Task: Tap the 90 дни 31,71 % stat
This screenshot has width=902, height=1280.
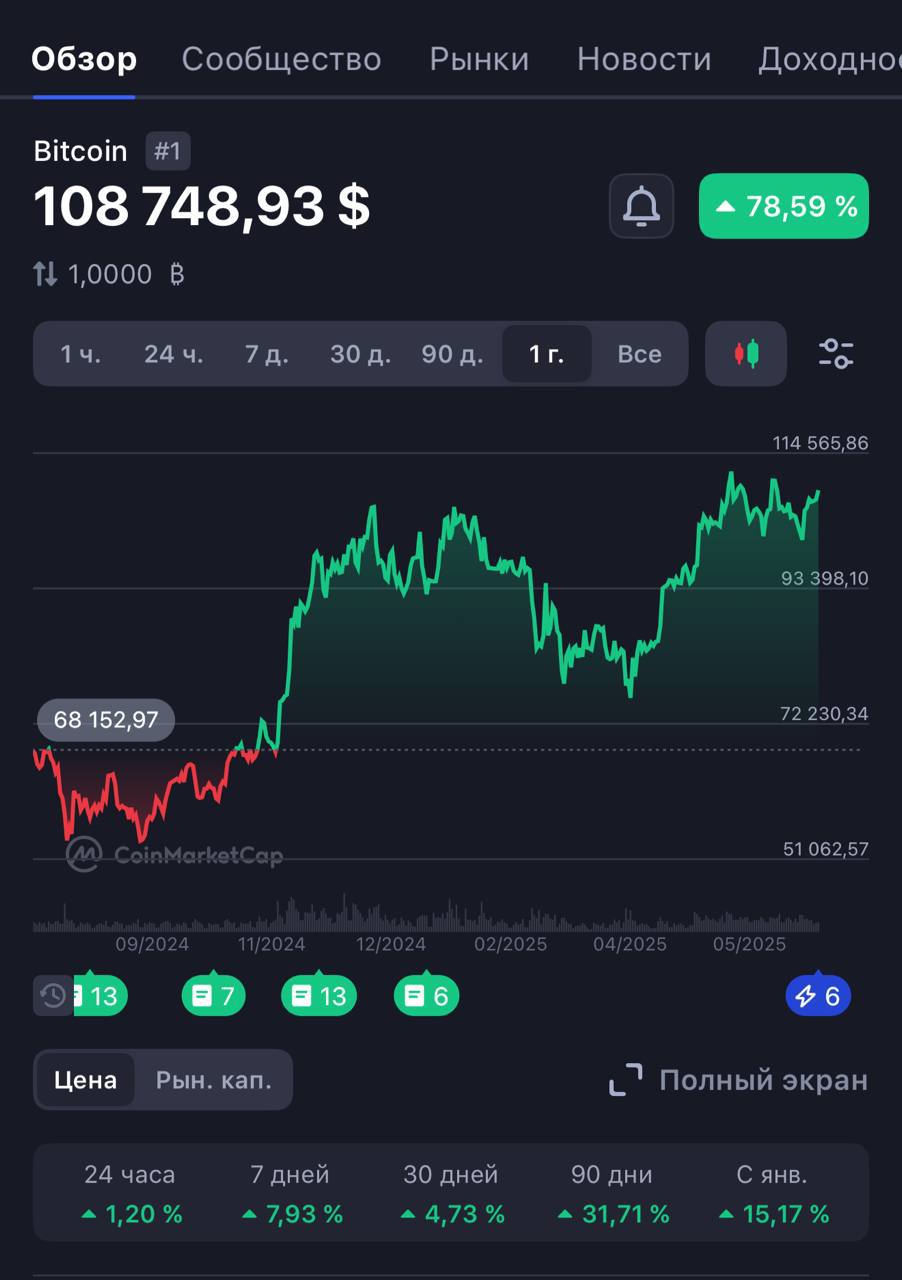Action: pyautogui.click(x=612, y=1195)
